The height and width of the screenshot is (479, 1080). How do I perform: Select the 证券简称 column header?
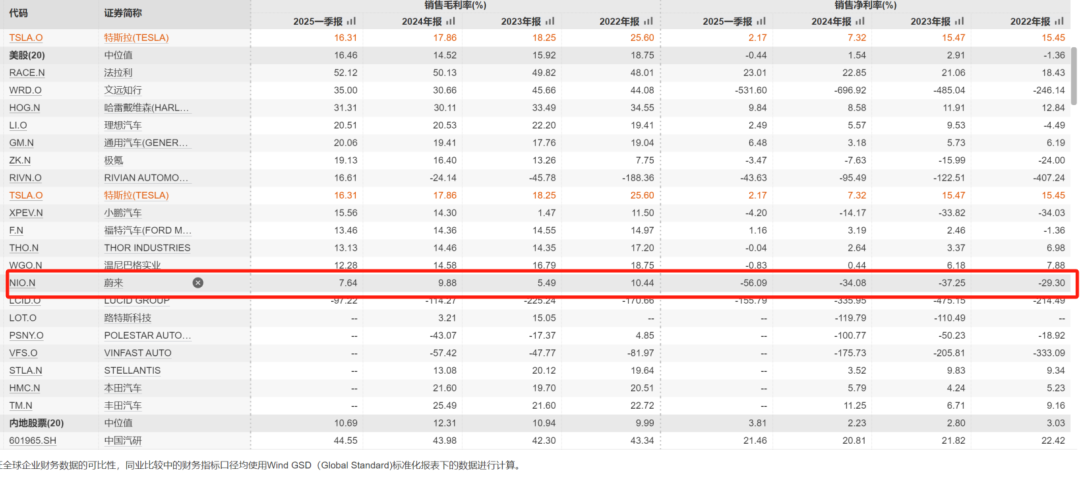pyautogui.click(x=123, y=12)
